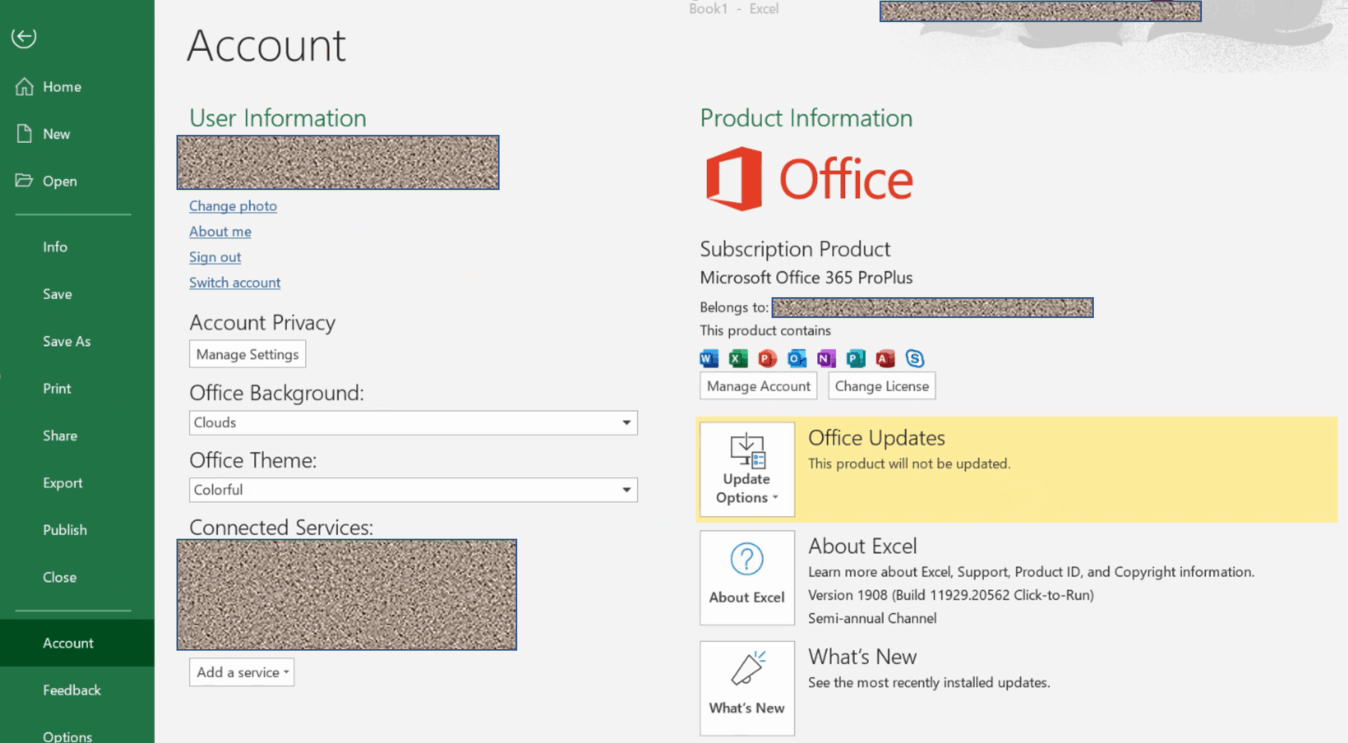The width and height of the screenshot is (1348, 743).
Task: Click the Outlook app icon
Action: pos(797,358)
